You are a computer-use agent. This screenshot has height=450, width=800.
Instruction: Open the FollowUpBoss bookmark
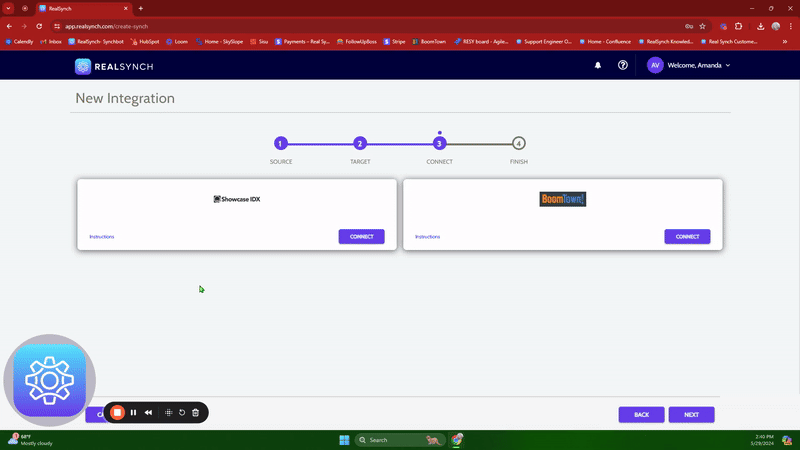(357, 42)
